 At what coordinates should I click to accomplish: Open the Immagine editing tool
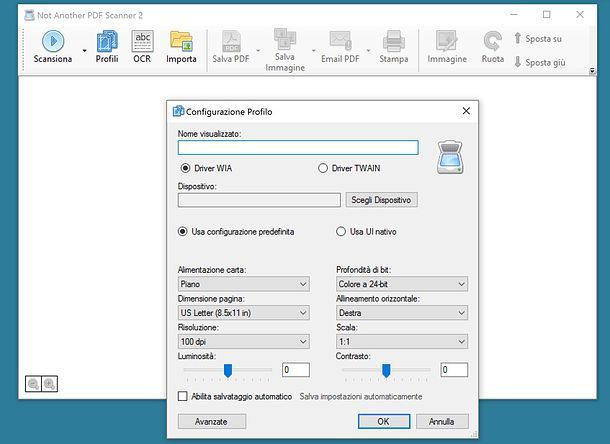click(x=447, y=47)
